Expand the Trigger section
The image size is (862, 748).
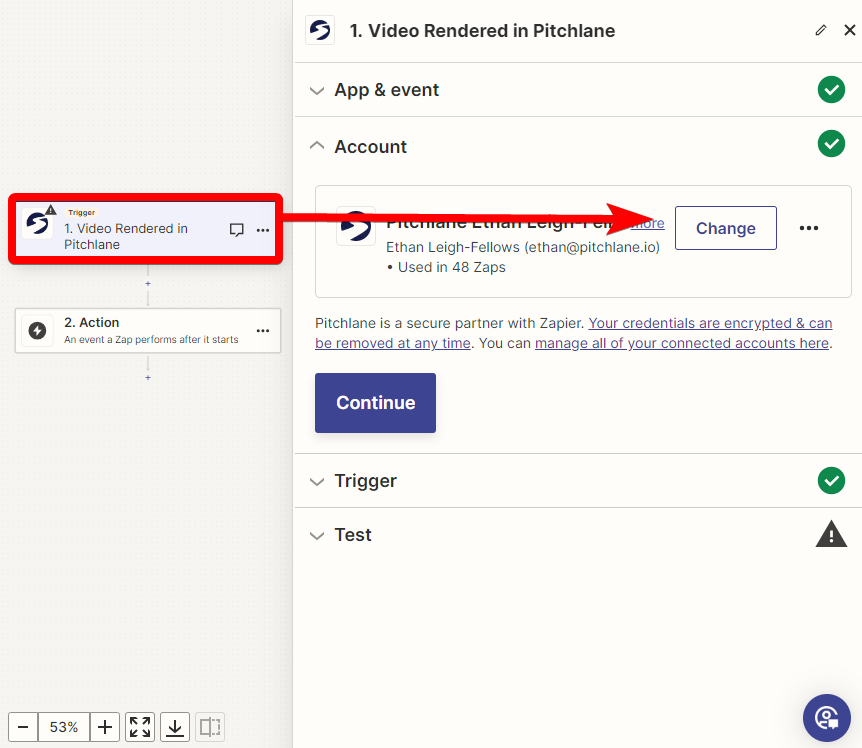[317, 482]
